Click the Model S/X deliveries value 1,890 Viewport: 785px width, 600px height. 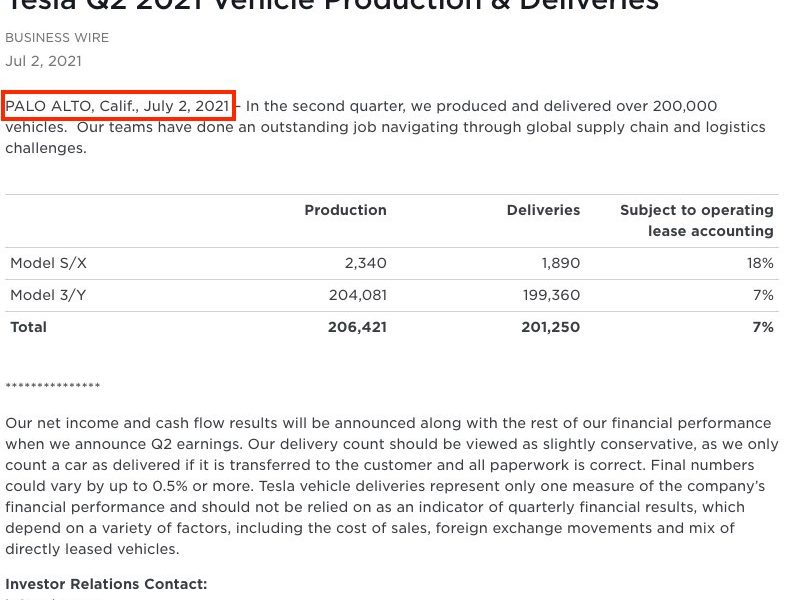click(x=561, y=263)
